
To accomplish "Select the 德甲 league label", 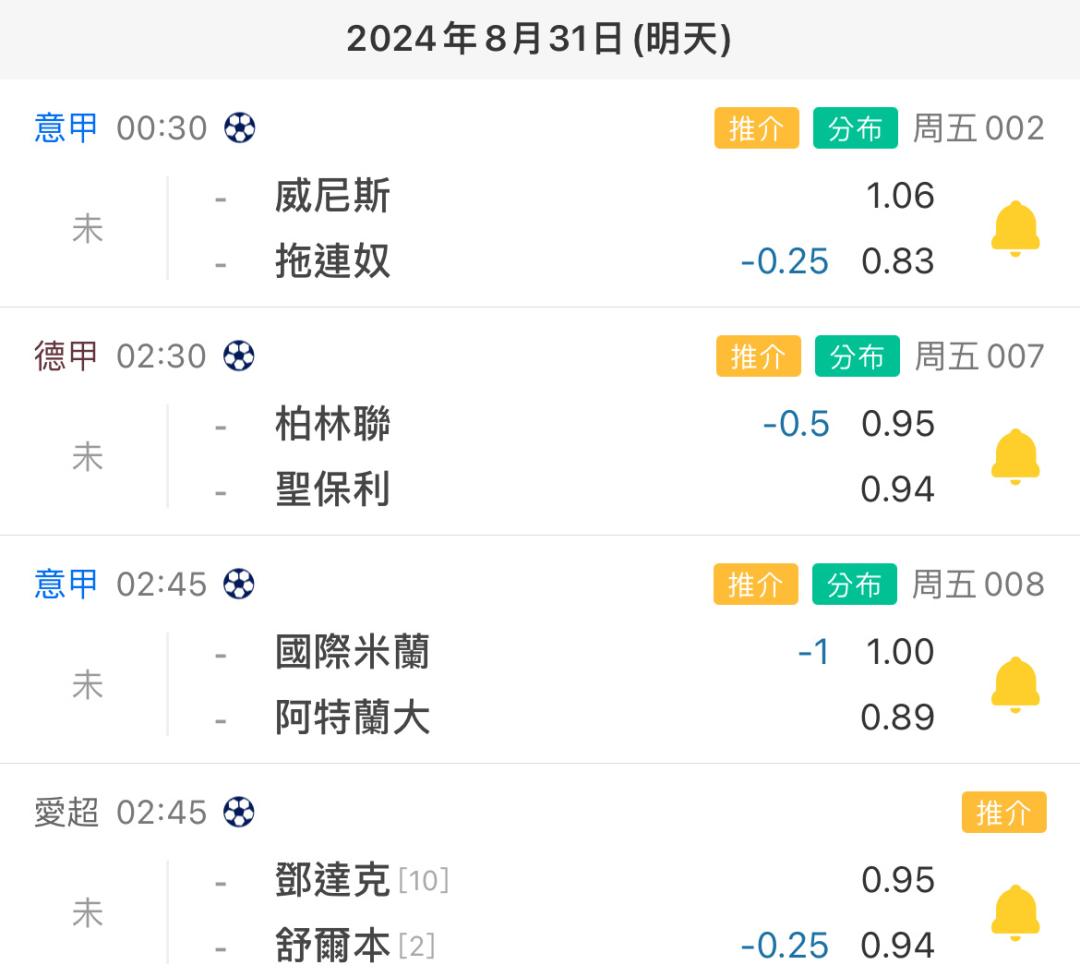I will 66,356.
